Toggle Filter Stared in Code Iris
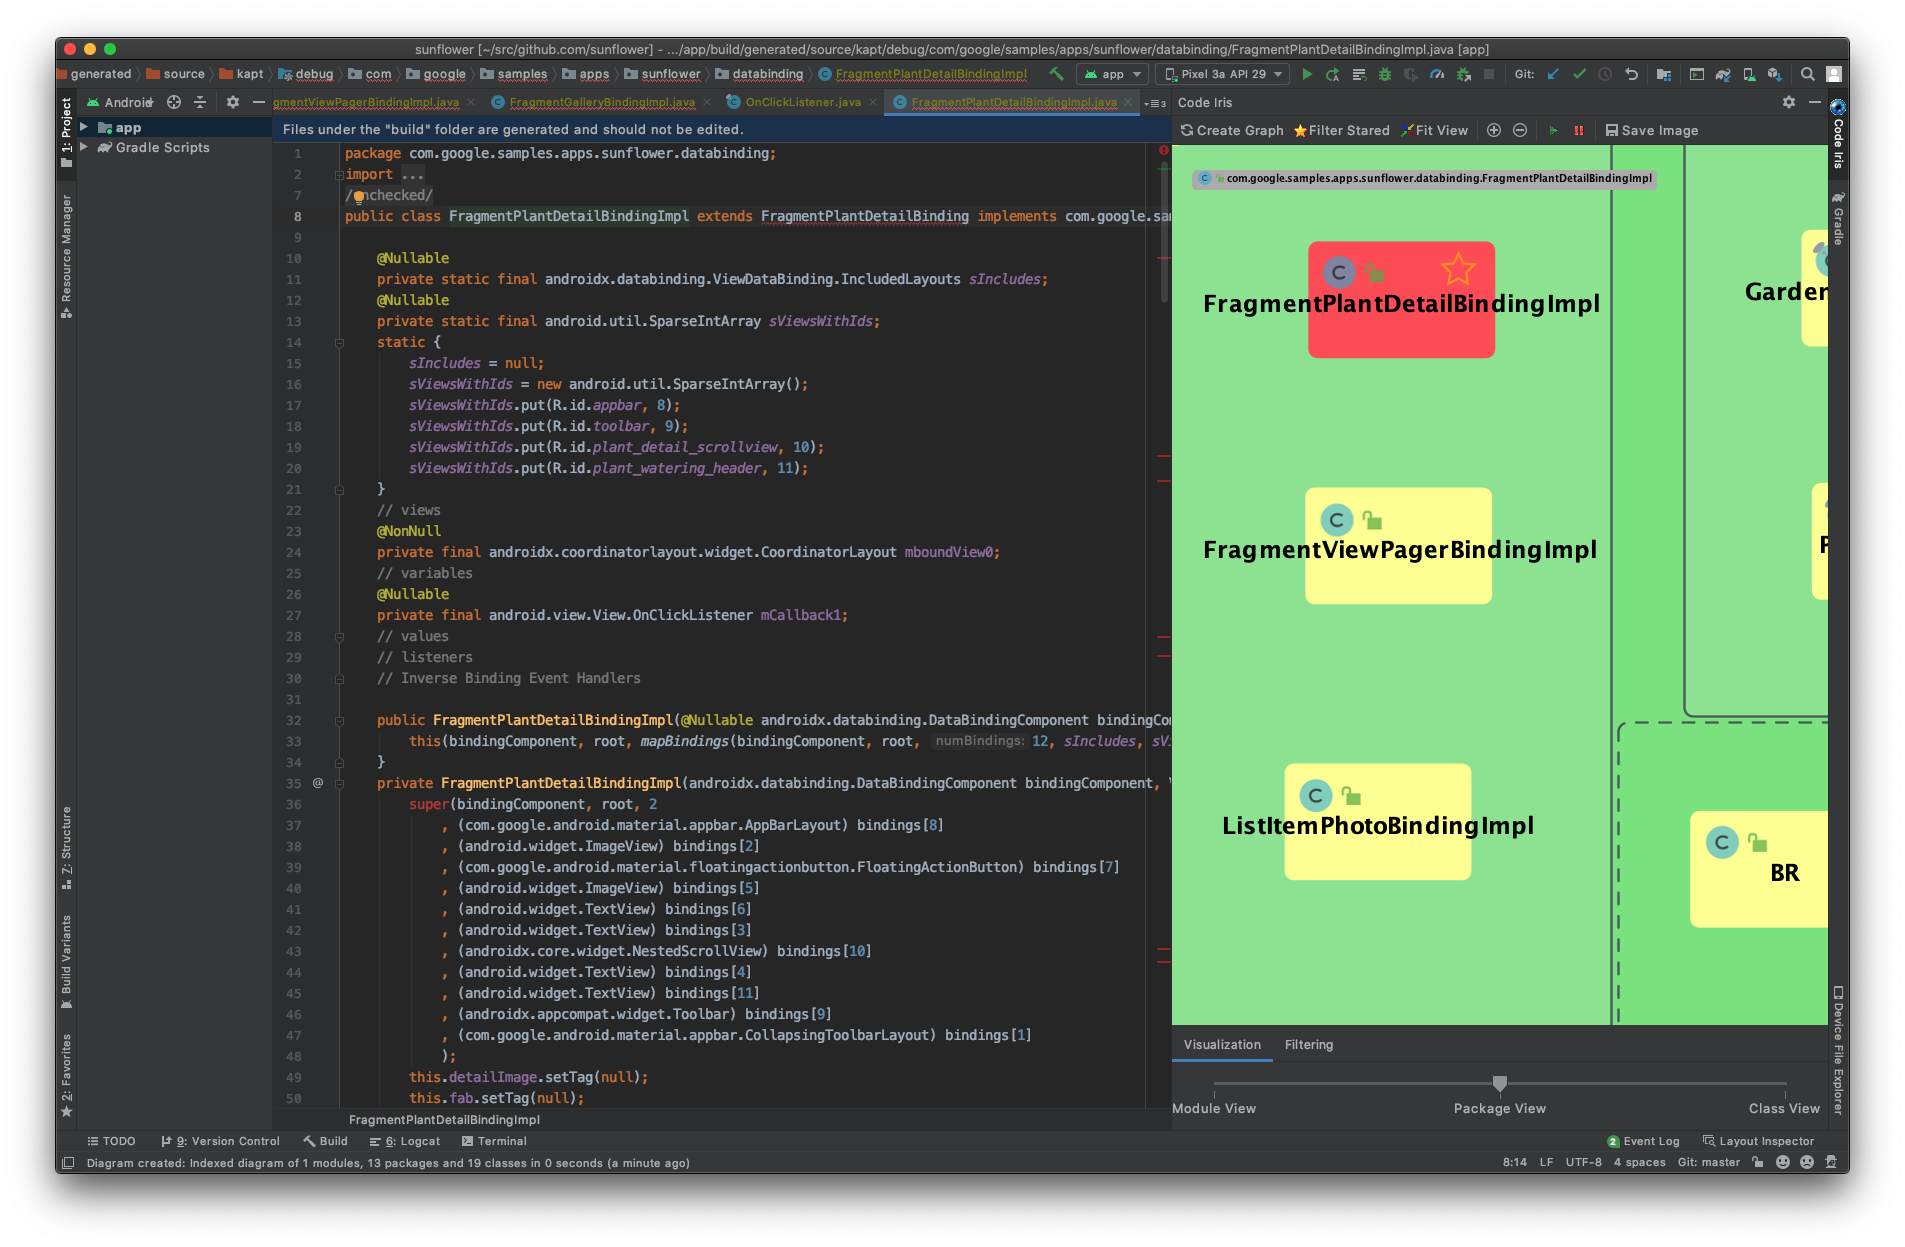The height and width of the screenshot is (1247, 1905). 1341,130
